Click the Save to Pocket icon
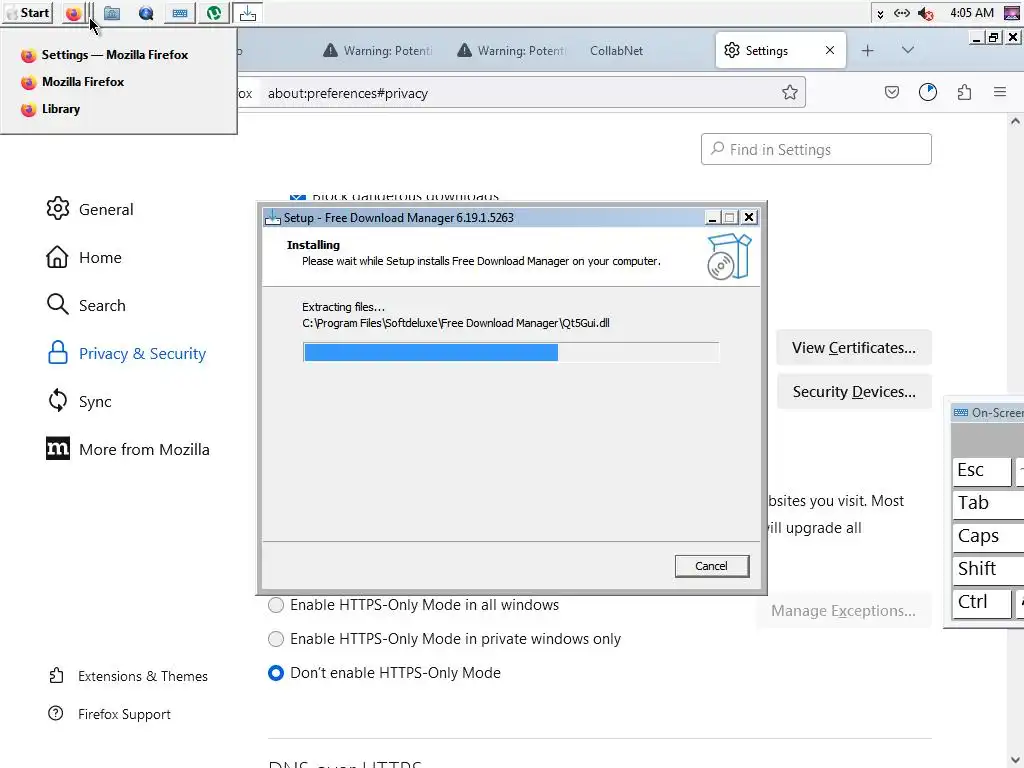The height and width of the screenshot is (768, 1024). 891,93
